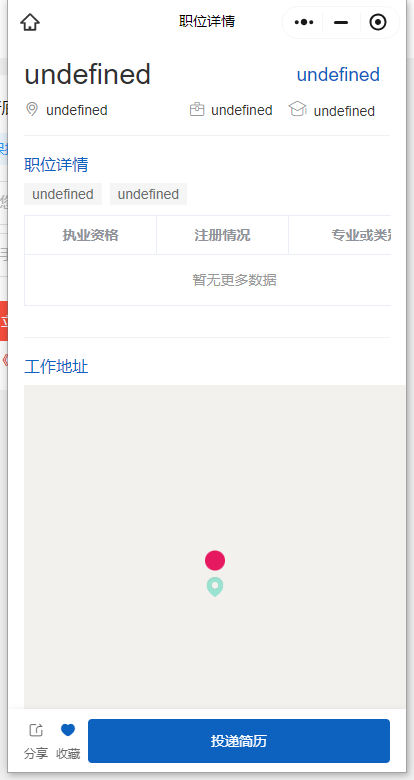Go to home via the house icon

coord(30,22)
